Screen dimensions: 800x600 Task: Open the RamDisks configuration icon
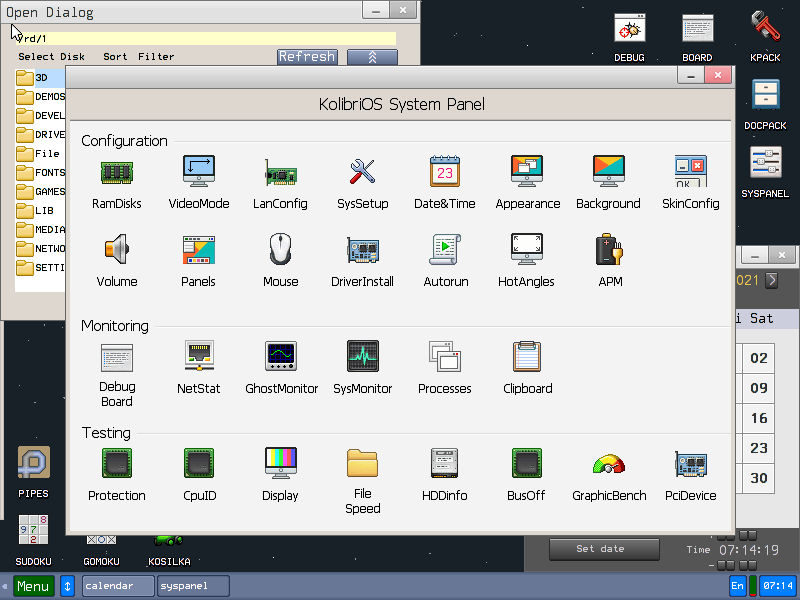pyautogui.click(x=117, y=172)
